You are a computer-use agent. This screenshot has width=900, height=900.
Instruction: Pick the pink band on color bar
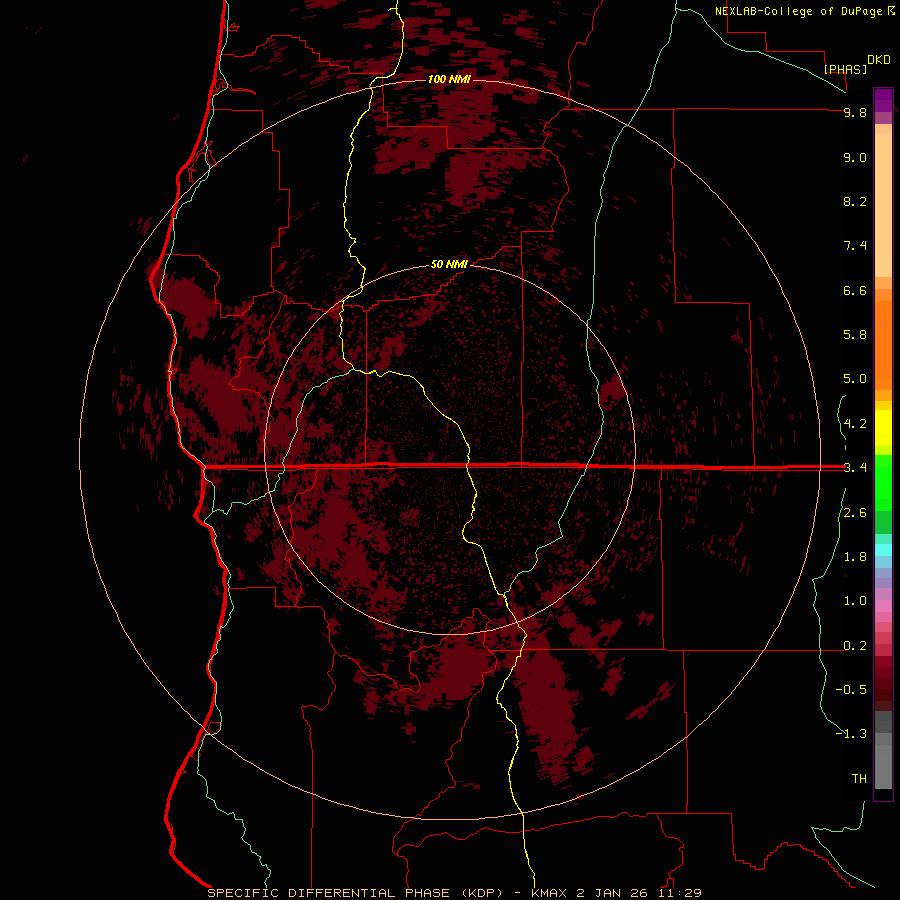[x=883, y=606]
